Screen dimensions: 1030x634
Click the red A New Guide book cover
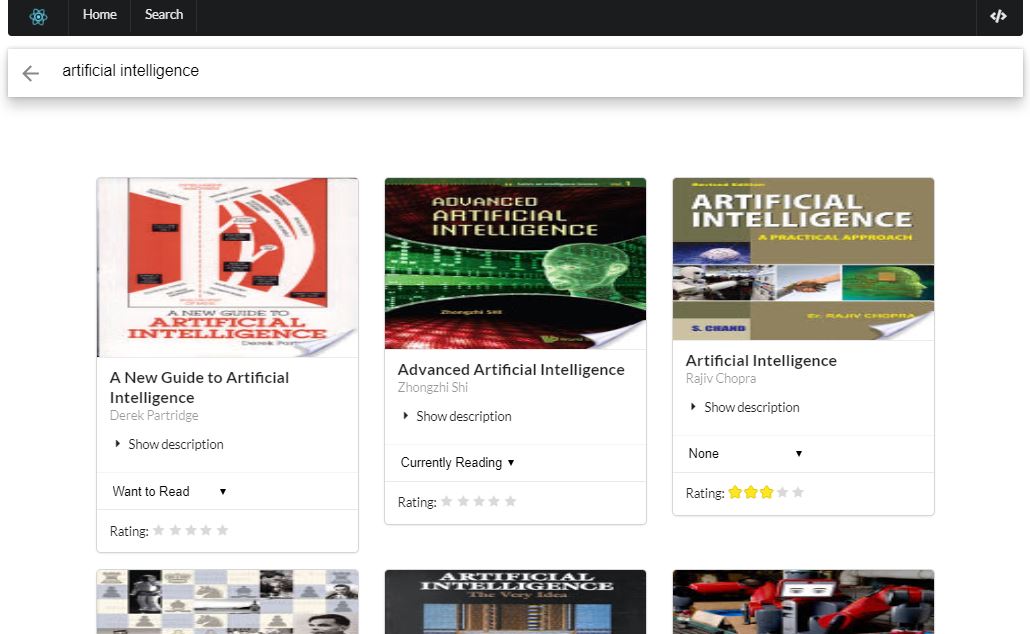(227, 267)
